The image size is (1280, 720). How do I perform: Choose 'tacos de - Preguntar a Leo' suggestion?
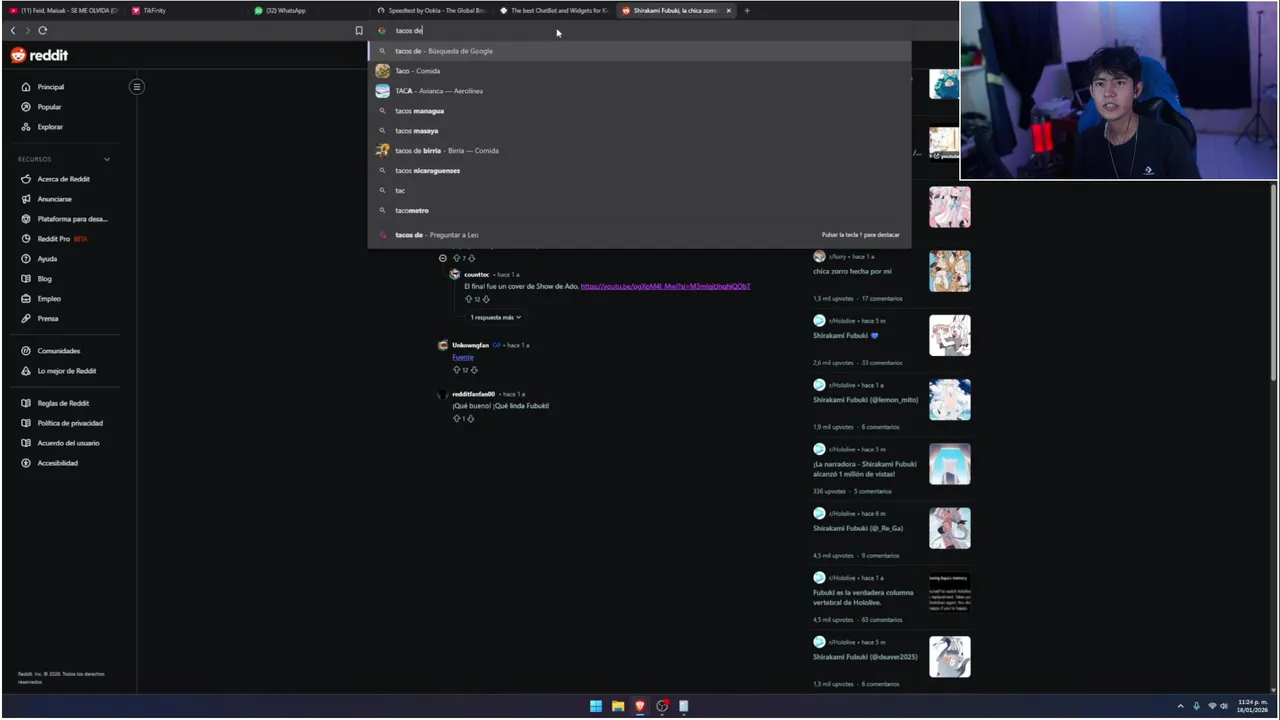tap(640, 235)
